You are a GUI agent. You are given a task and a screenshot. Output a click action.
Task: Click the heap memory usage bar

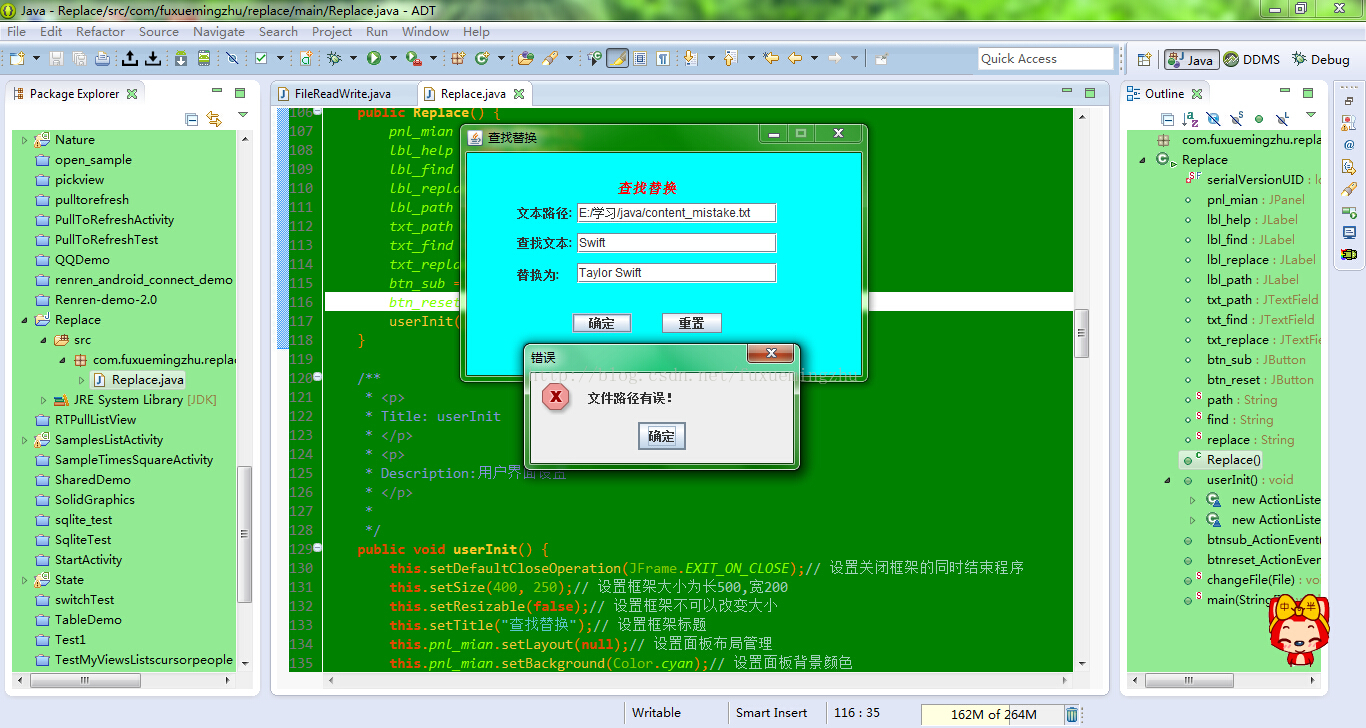coord(991,714)
